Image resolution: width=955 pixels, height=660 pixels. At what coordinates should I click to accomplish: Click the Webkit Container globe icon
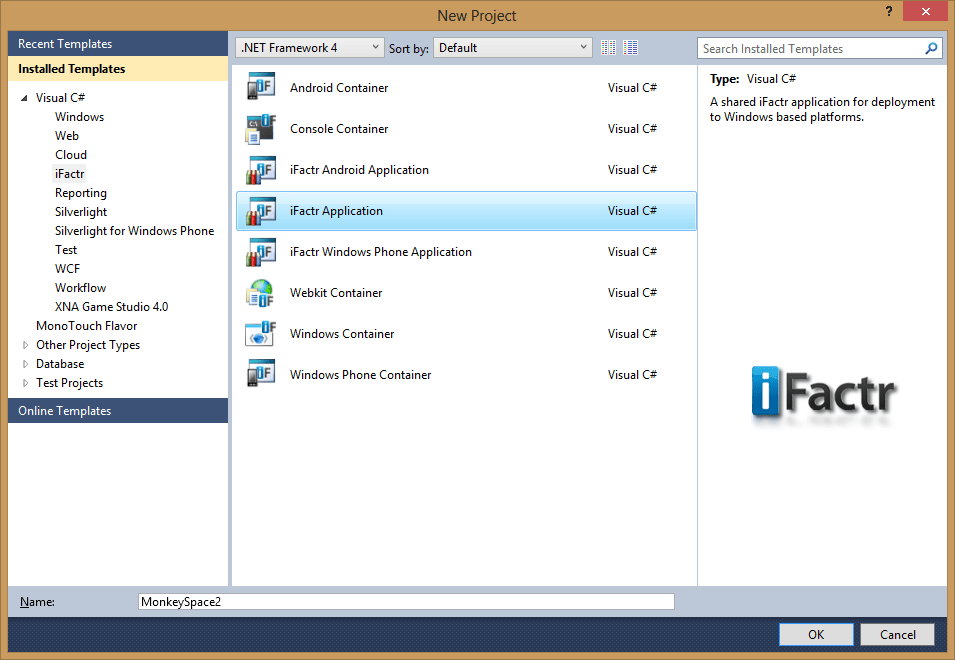tap(261, 293)
